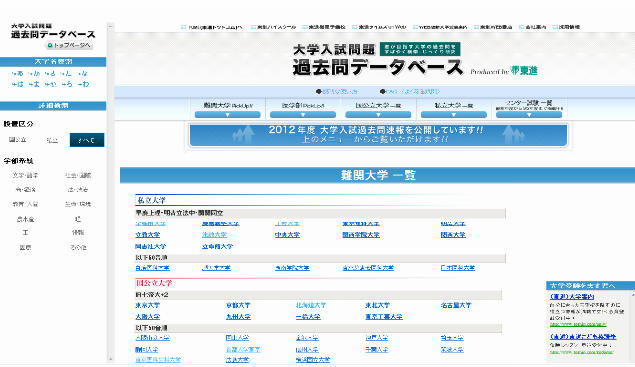Open the 国公立大学一覧 menu label
Screen dimensions: 635x367
(378, 105)
